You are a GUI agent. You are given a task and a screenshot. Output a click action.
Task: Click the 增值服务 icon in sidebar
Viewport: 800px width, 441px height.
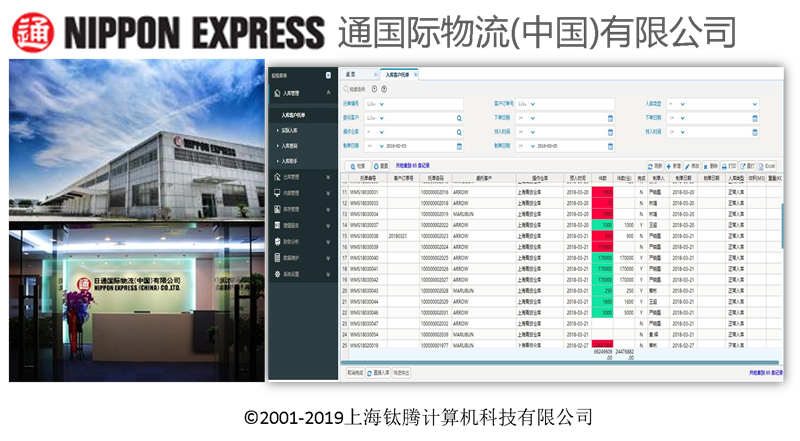pyautogui.click(x=277, y=225)
